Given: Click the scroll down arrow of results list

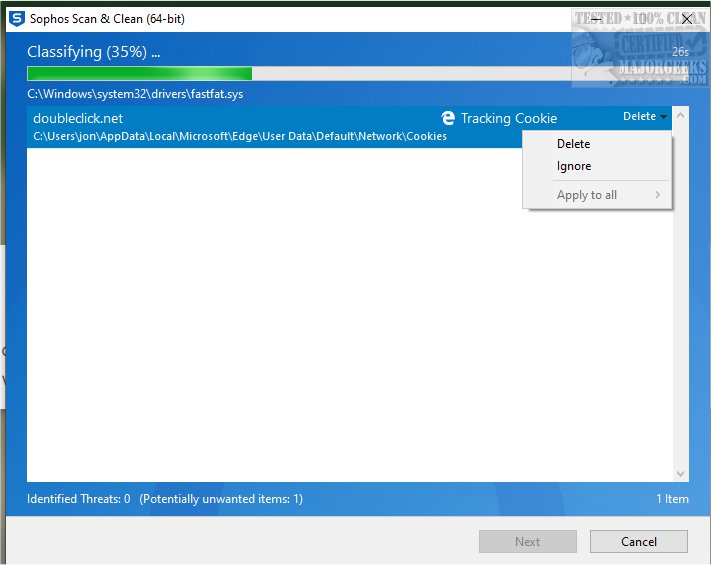Looking at the screenshot, I should (x=680, y=473).
